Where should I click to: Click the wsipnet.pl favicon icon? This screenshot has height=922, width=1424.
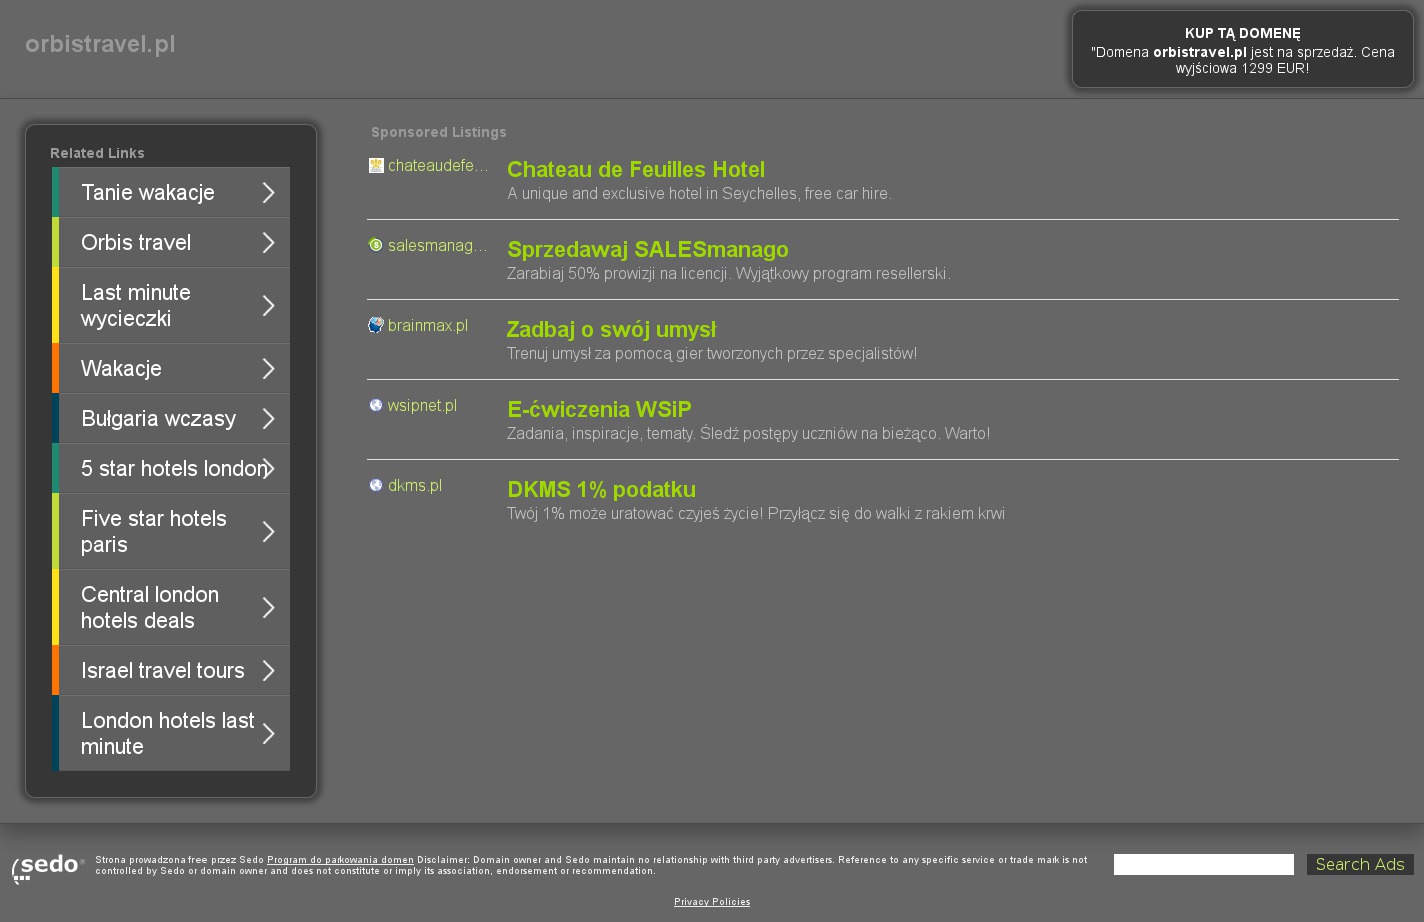click(x=376, y=405)
